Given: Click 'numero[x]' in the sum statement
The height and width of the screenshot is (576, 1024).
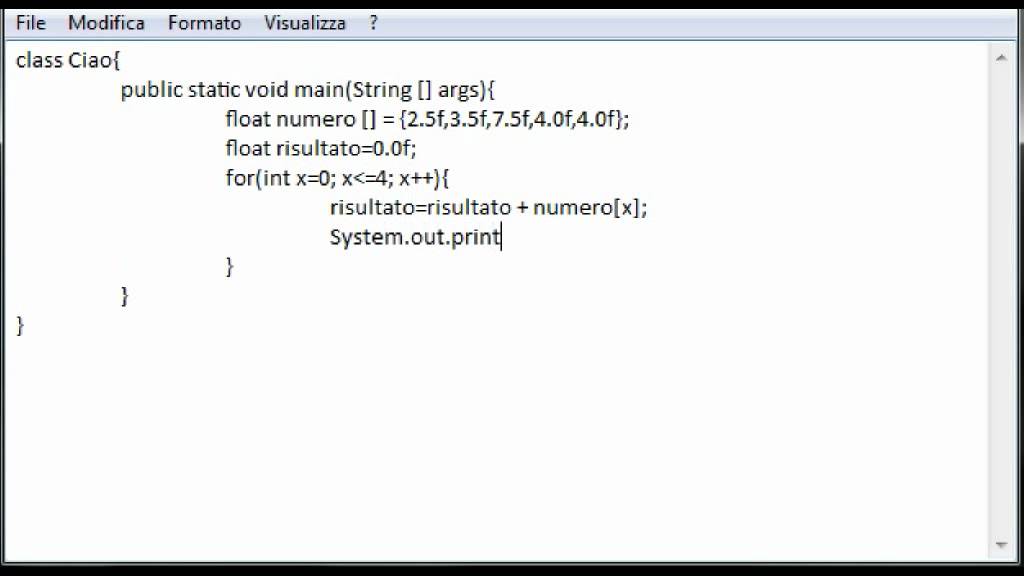Looking at the screenshot, I should click(588, 208).
